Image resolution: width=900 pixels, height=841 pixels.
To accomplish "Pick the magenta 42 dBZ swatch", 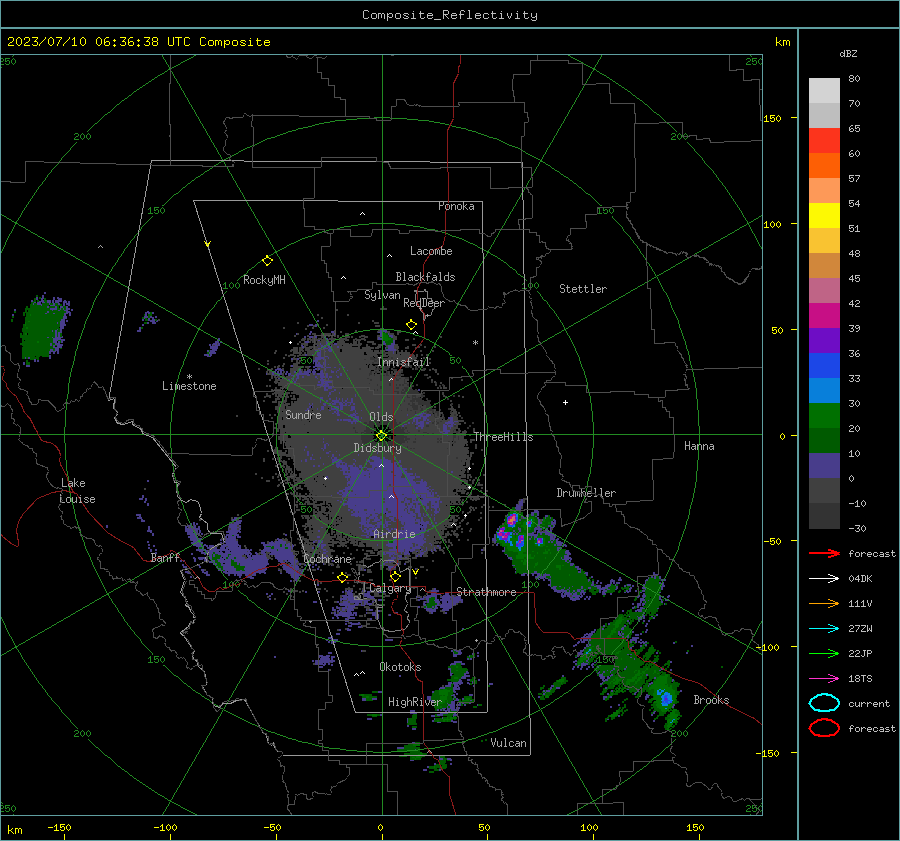I will (824, 315).
